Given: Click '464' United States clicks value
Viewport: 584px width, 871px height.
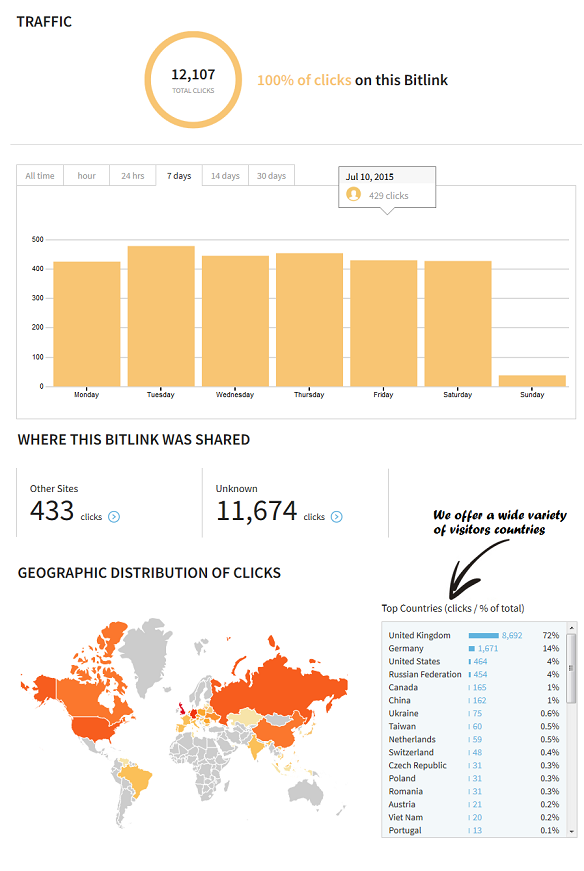Looking at the screenshot, I should click(480, 662).
